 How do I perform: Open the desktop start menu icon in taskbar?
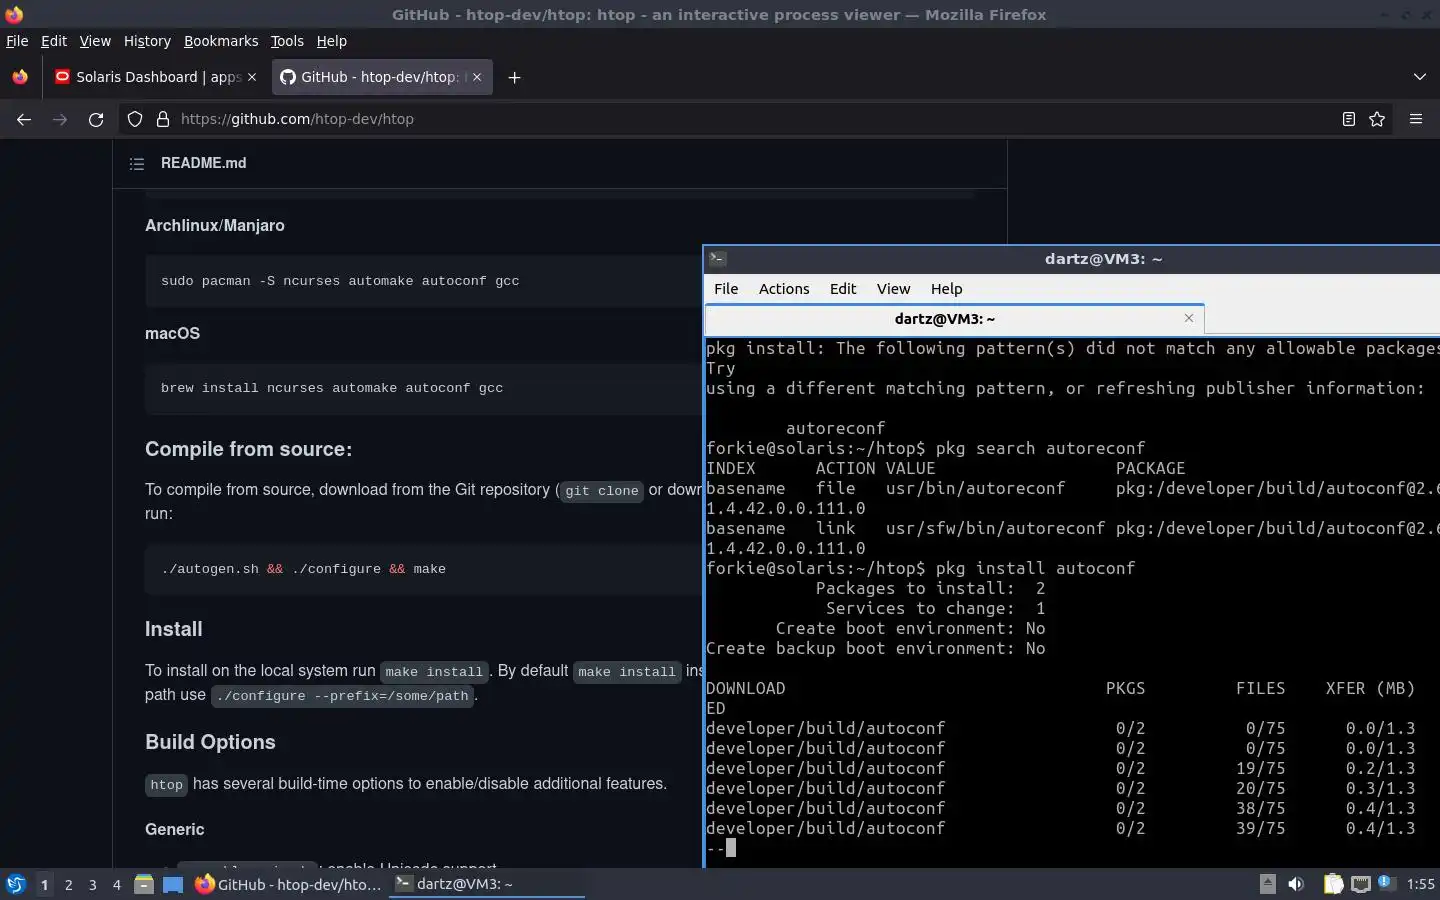[x=16, y=884]
